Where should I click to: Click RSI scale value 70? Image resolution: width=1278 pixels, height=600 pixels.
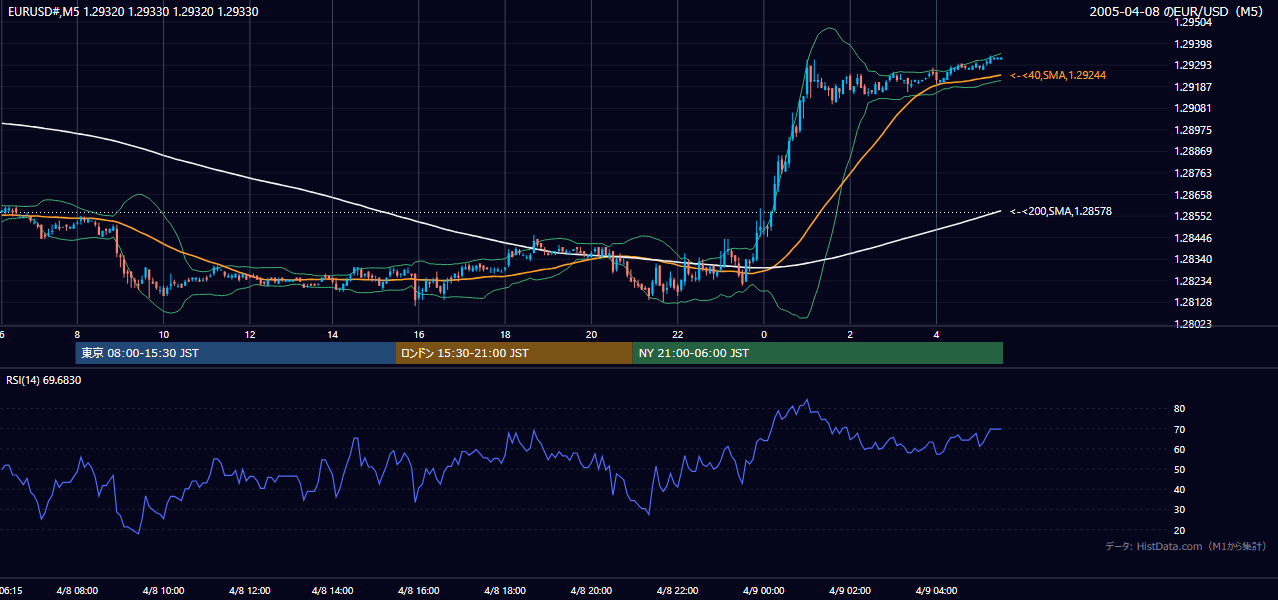(x=1179, y=429)
